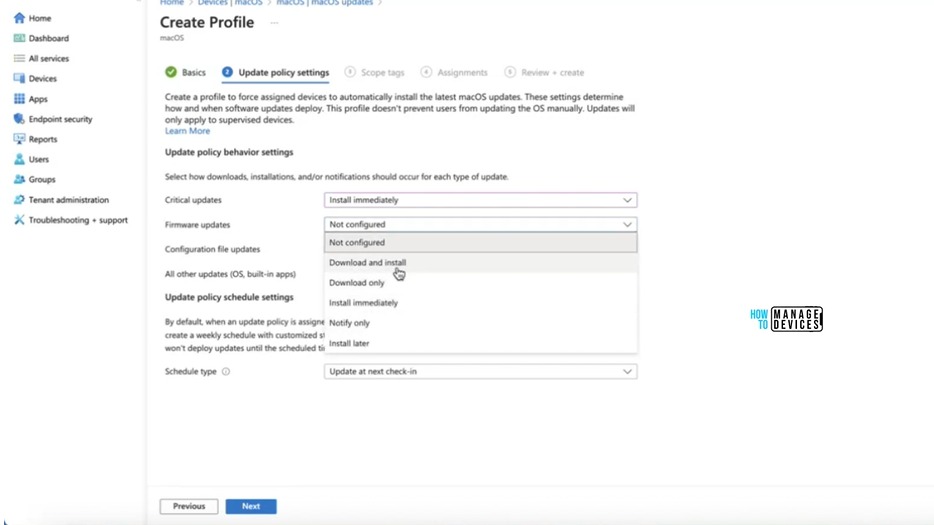Go to the Assignments step
The image size is (934, 525).
(x=454, y=73)
